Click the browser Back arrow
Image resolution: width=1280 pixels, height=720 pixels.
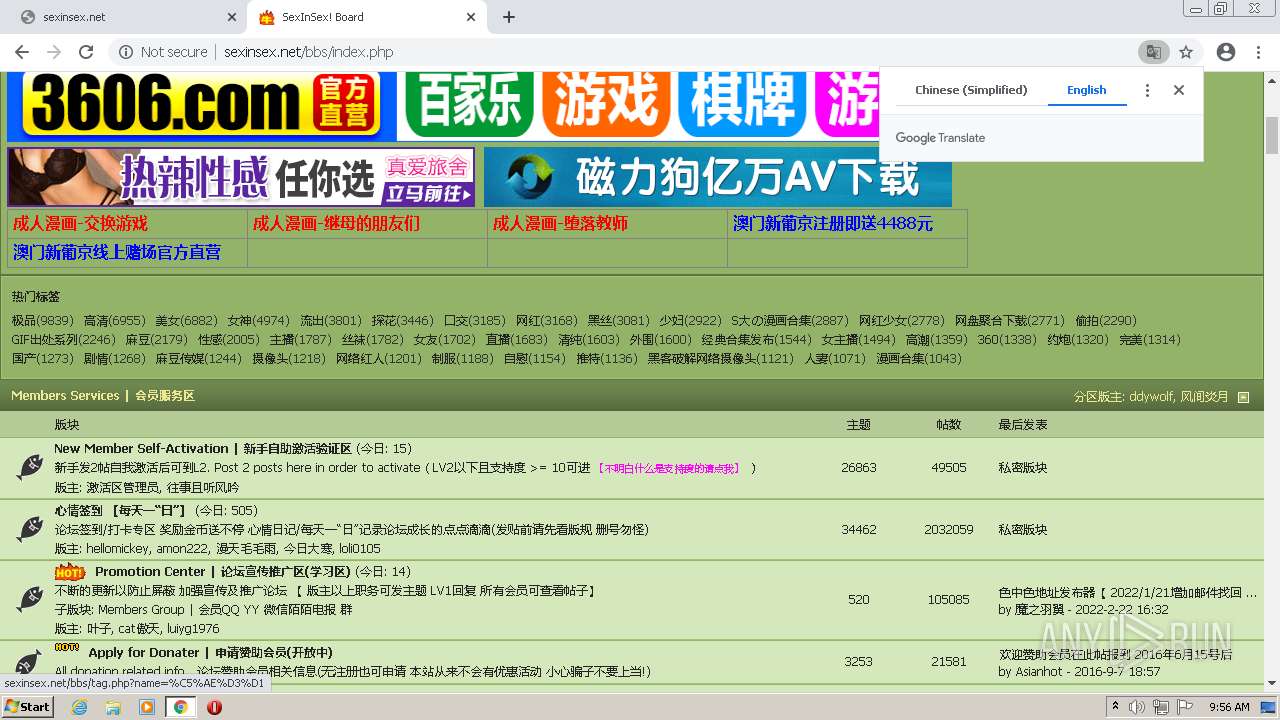tap(22, 52)
